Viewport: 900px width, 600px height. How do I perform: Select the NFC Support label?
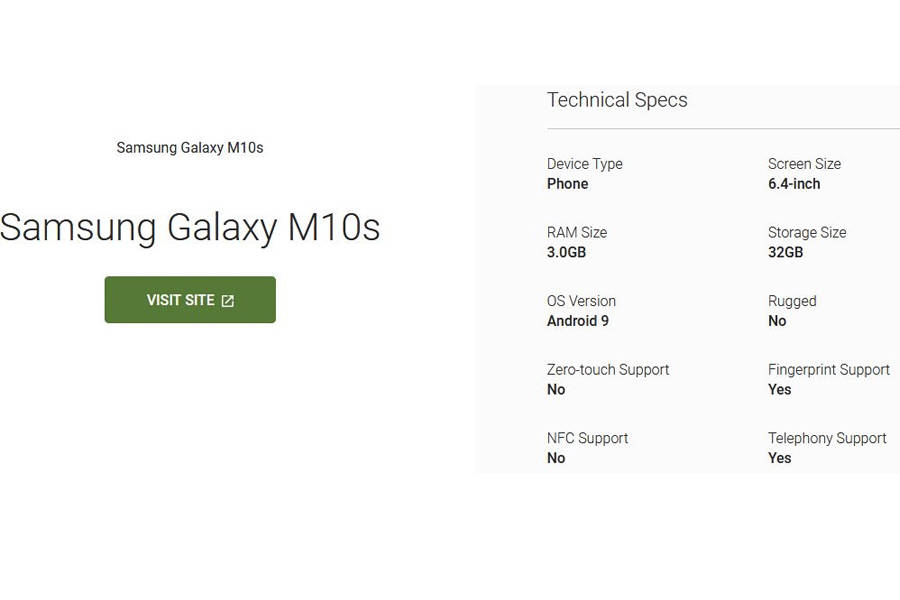588,438
